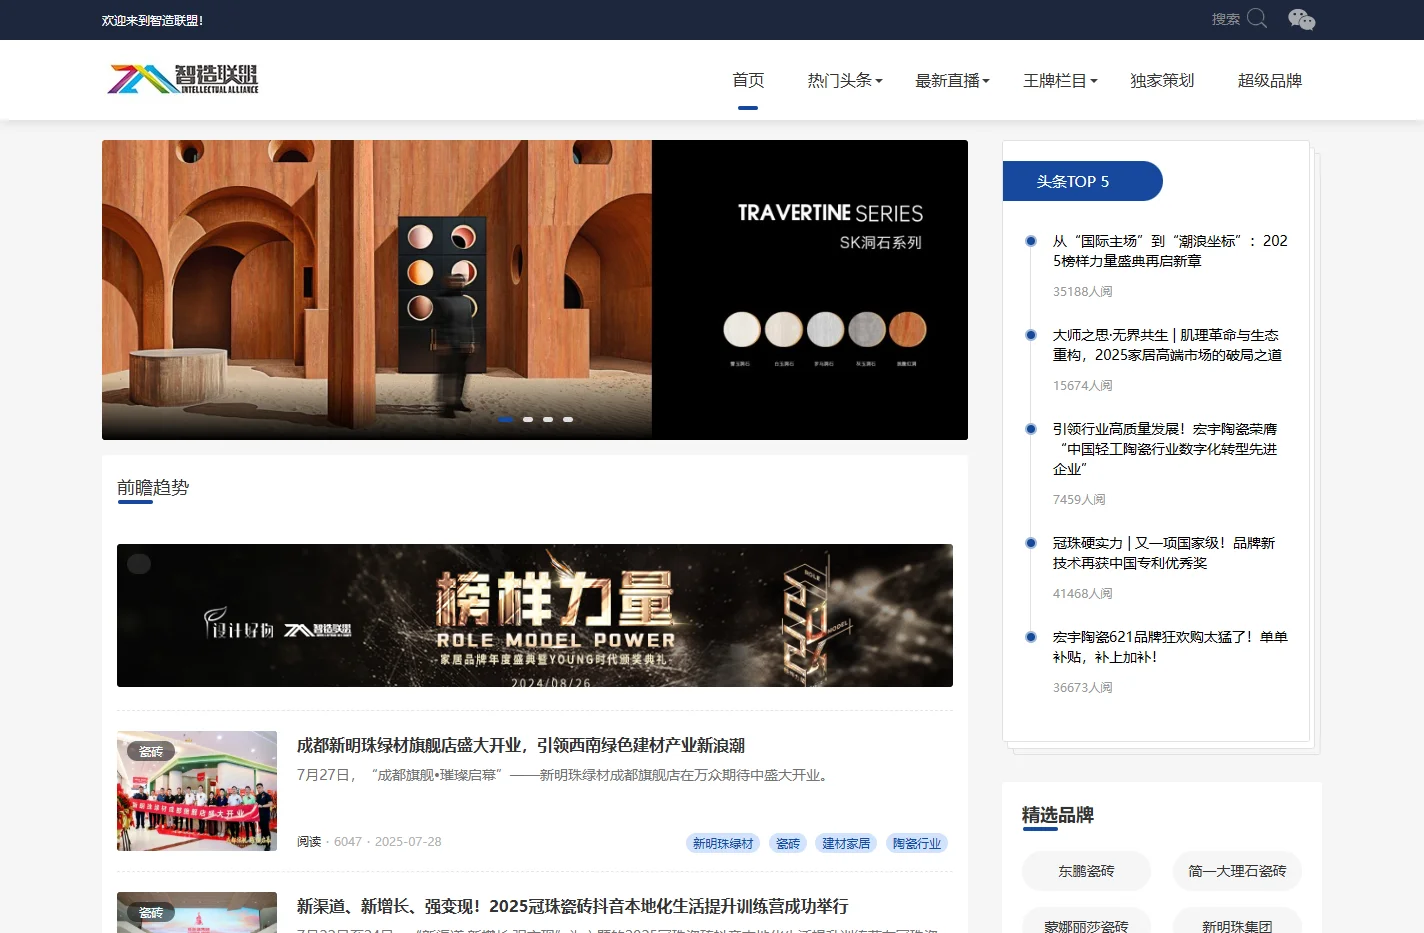Viewport: 1424px width, 933px height.
Task: Open the WeChat icon in top bar
Action: pyautogui.click(x=1301, y=19)
